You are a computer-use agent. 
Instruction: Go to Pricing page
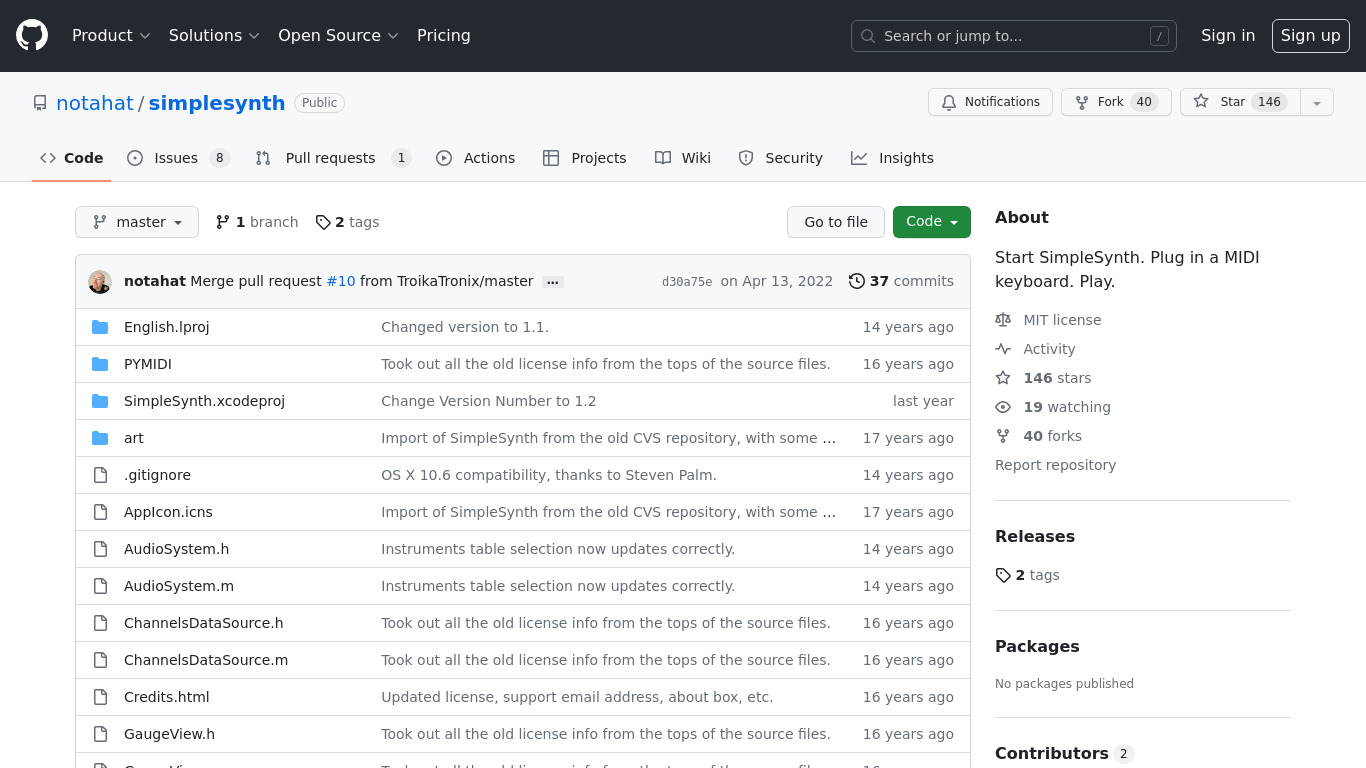click(443, 36)
